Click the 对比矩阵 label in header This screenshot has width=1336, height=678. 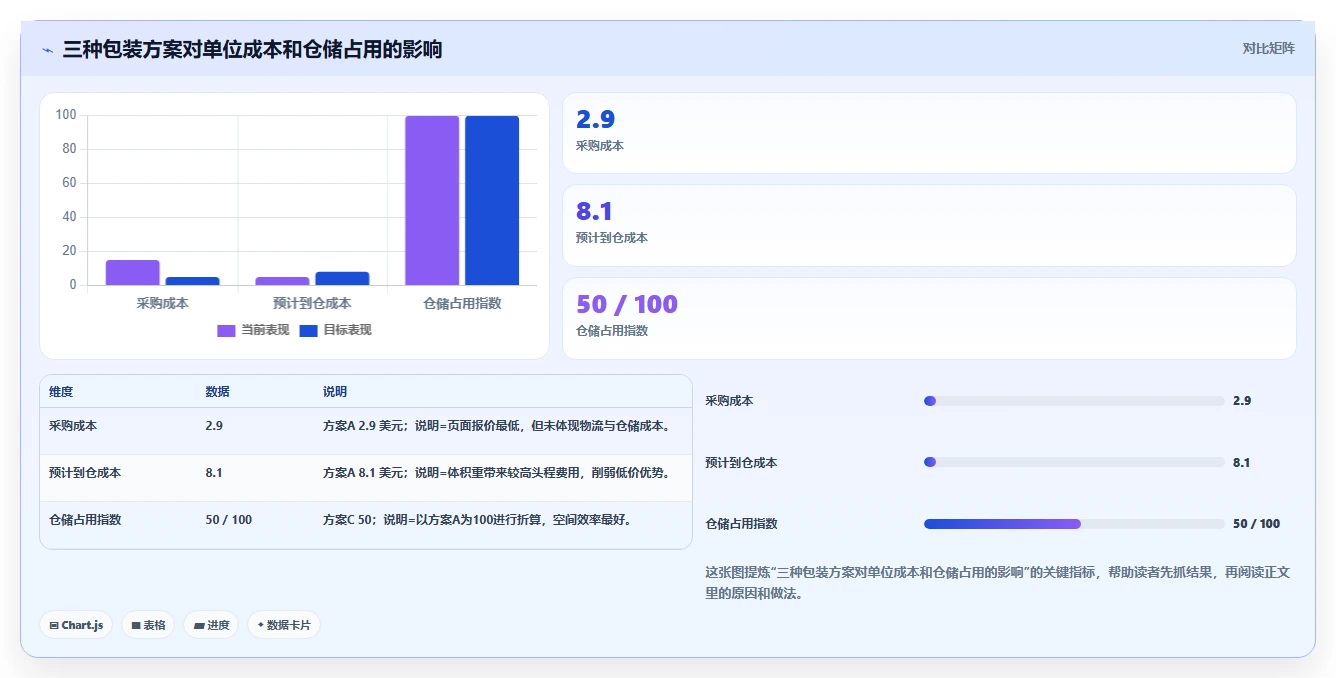[1268, 48]
